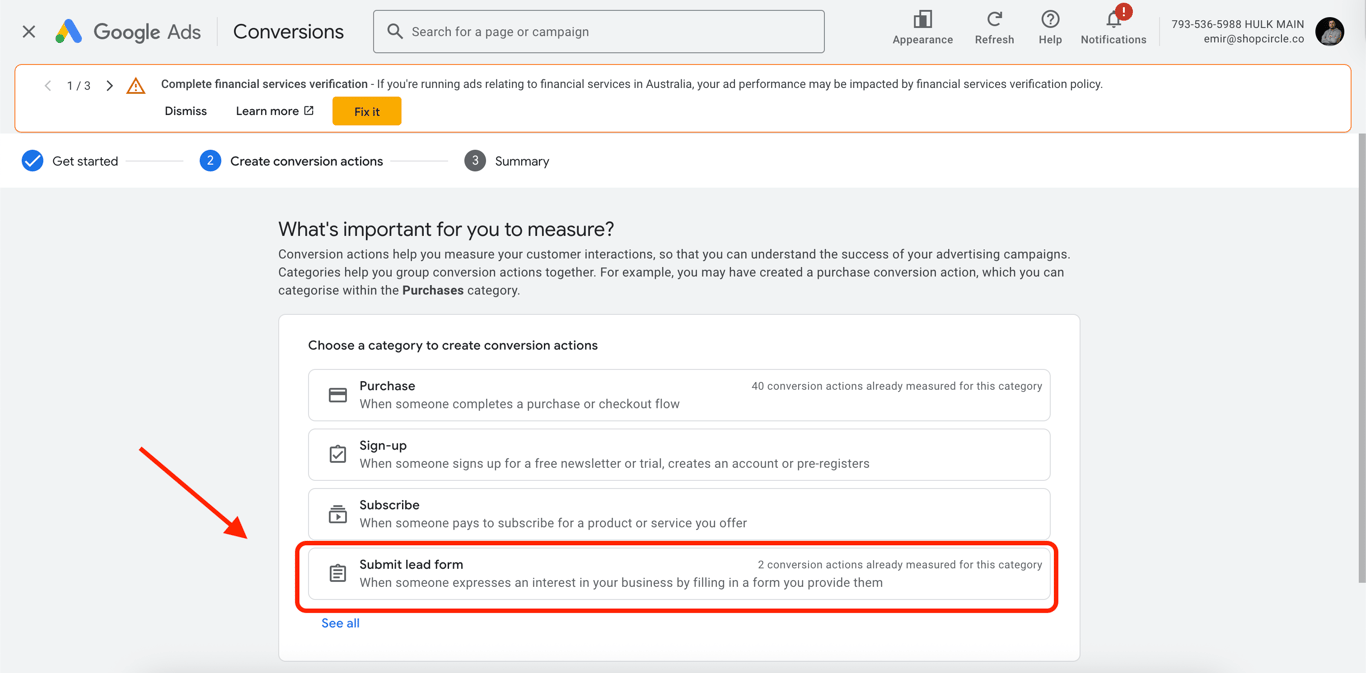1366x673 pixels.
Task: Dismiss the financial services verification banner
Action: (x=186, y=111)
